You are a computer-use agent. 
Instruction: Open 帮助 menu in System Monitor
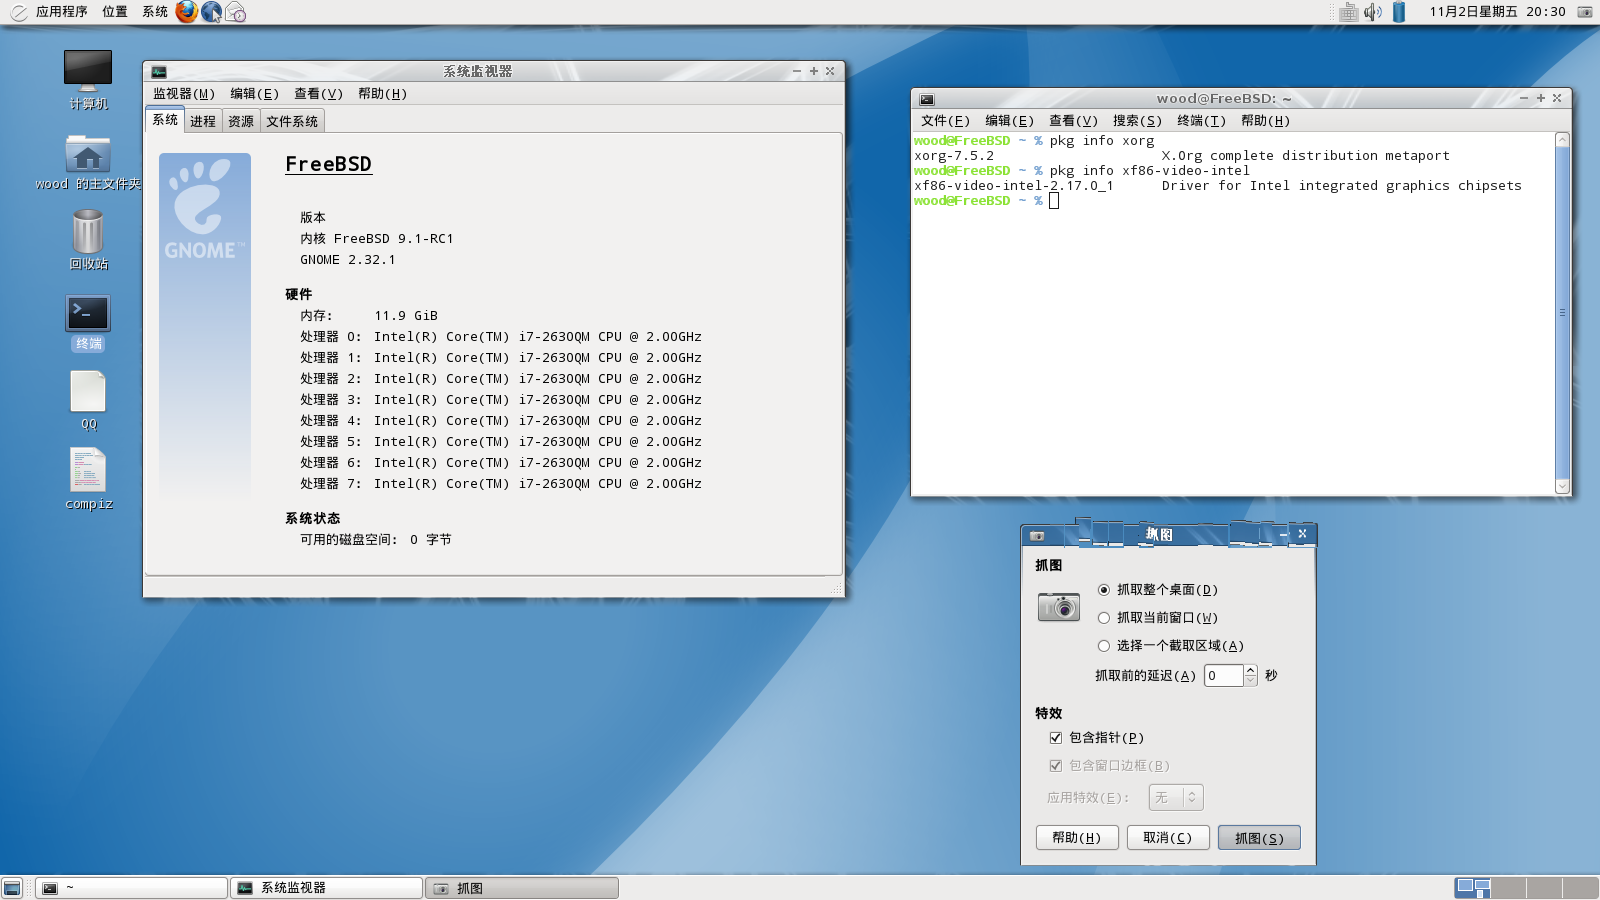click(x=382, y=94)
